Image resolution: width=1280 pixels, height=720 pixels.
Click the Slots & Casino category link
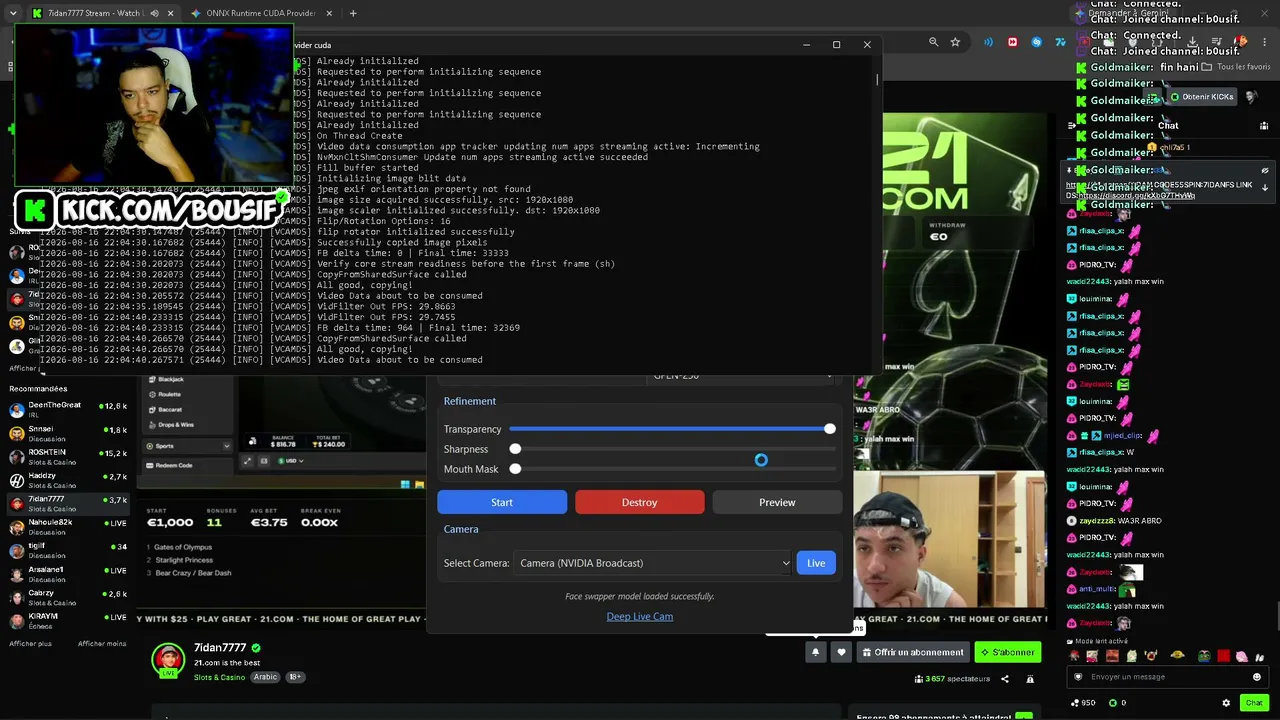[219, 677]
